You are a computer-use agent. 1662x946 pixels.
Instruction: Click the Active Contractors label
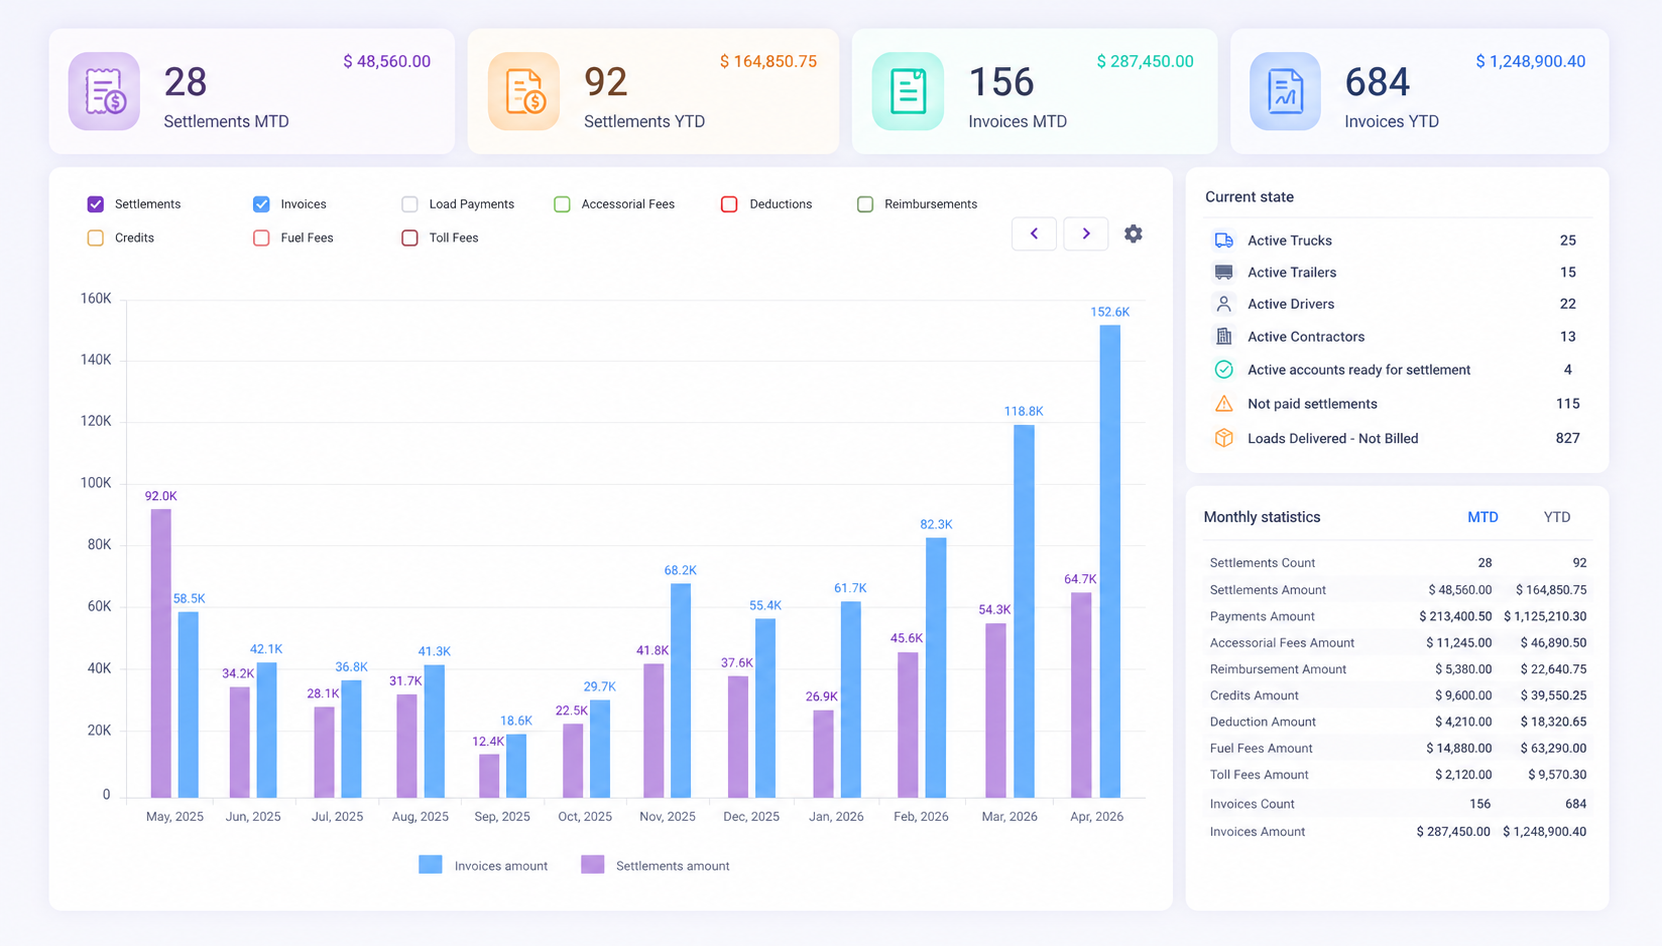[1306, 337]
